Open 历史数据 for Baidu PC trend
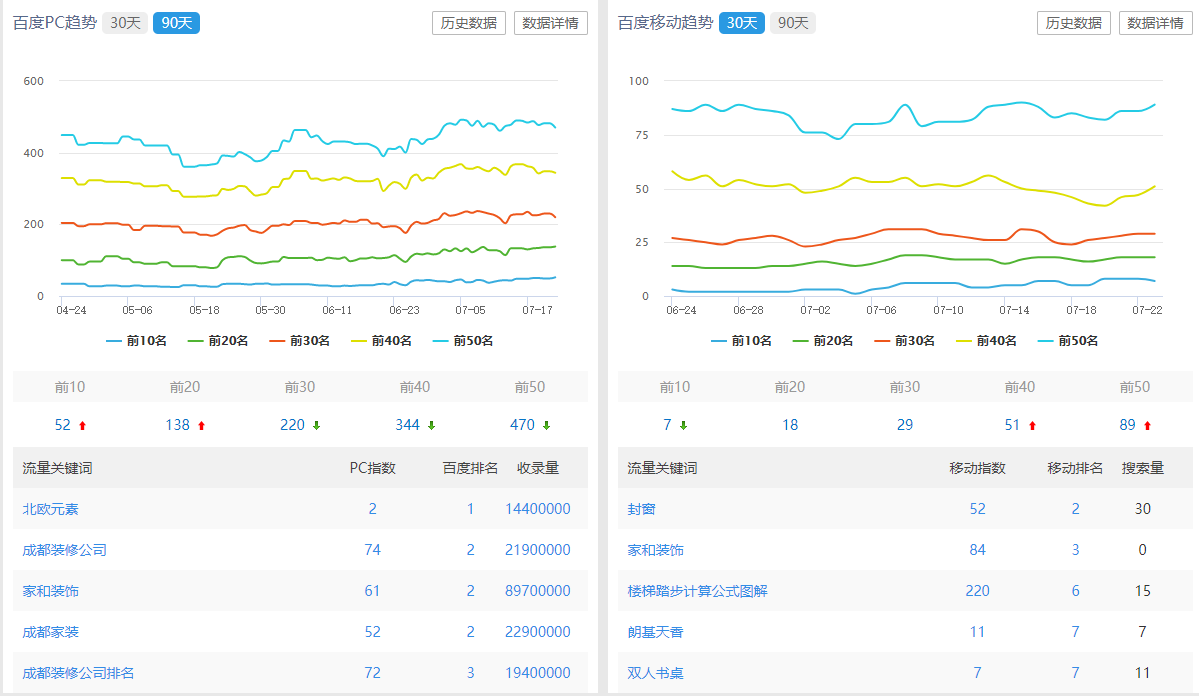The height and width of the screenshot is (696, 1199). [469, 23]
